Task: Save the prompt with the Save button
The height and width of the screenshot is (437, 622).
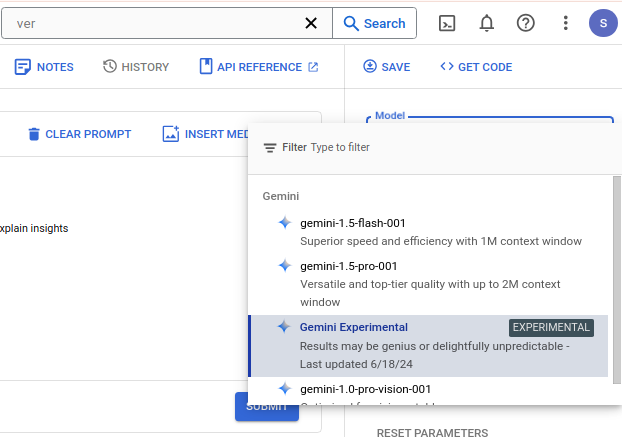Action: [387, 67]
